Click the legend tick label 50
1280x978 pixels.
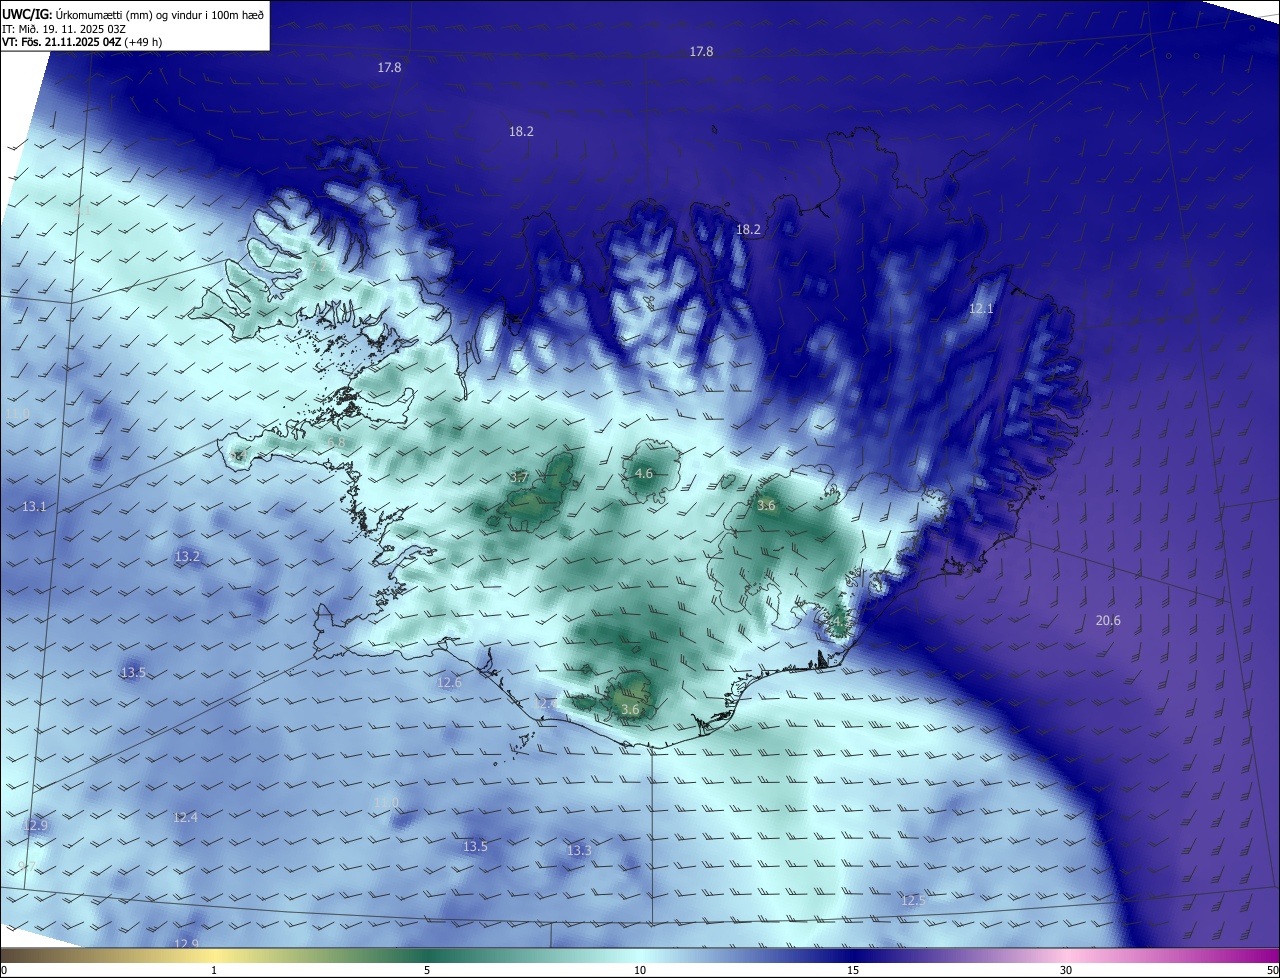1272,970
